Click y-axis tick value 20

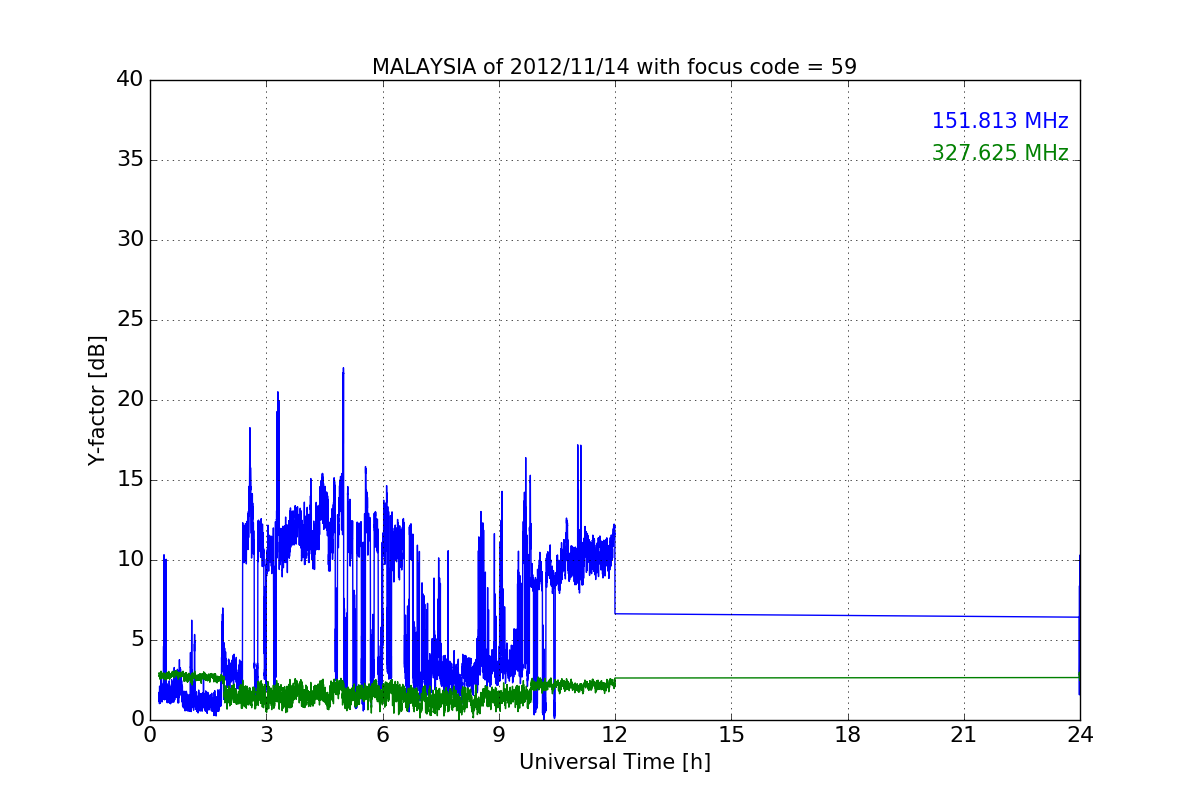pyautogui.click(x=130, y=400)
